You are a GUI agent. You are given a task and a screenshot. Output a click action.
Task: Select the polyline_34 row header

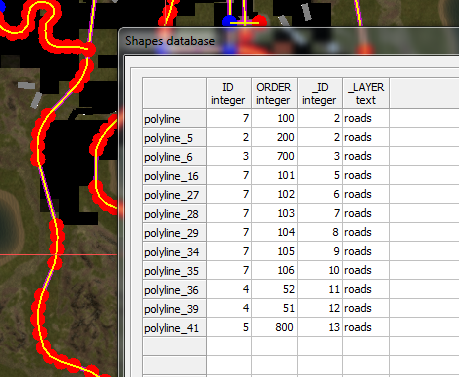point(174,251)
